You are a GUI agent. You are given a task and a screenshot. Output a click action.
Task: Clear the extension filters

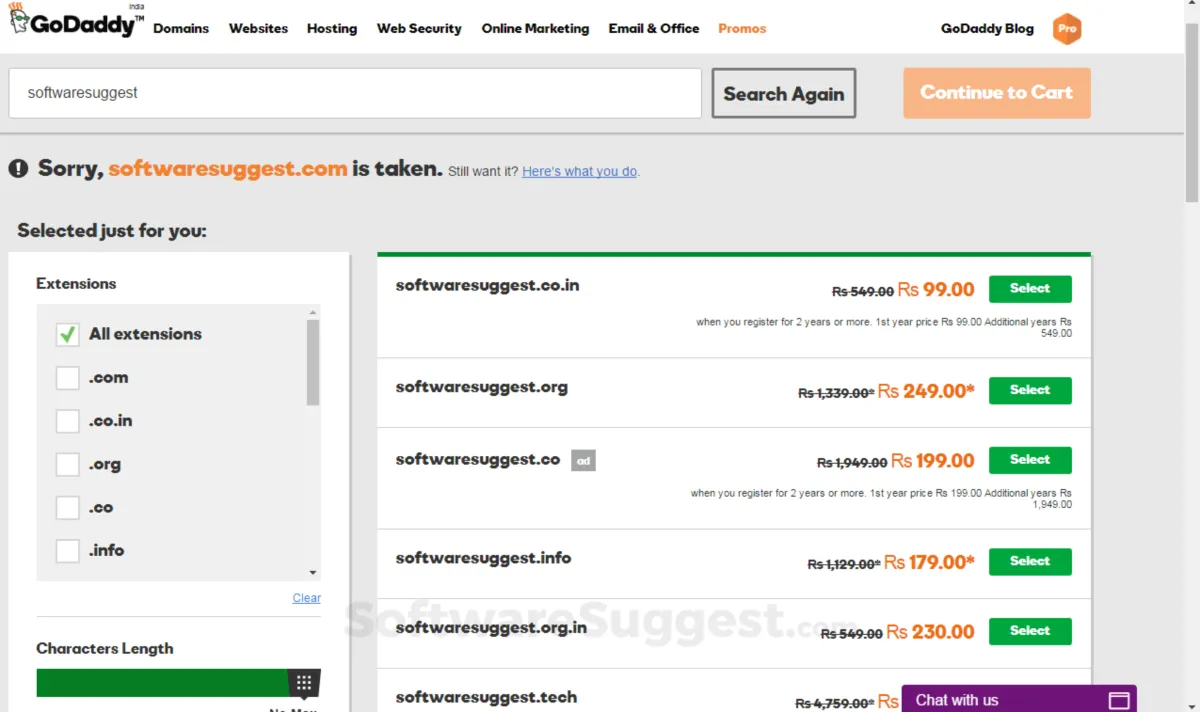(307, 598)
